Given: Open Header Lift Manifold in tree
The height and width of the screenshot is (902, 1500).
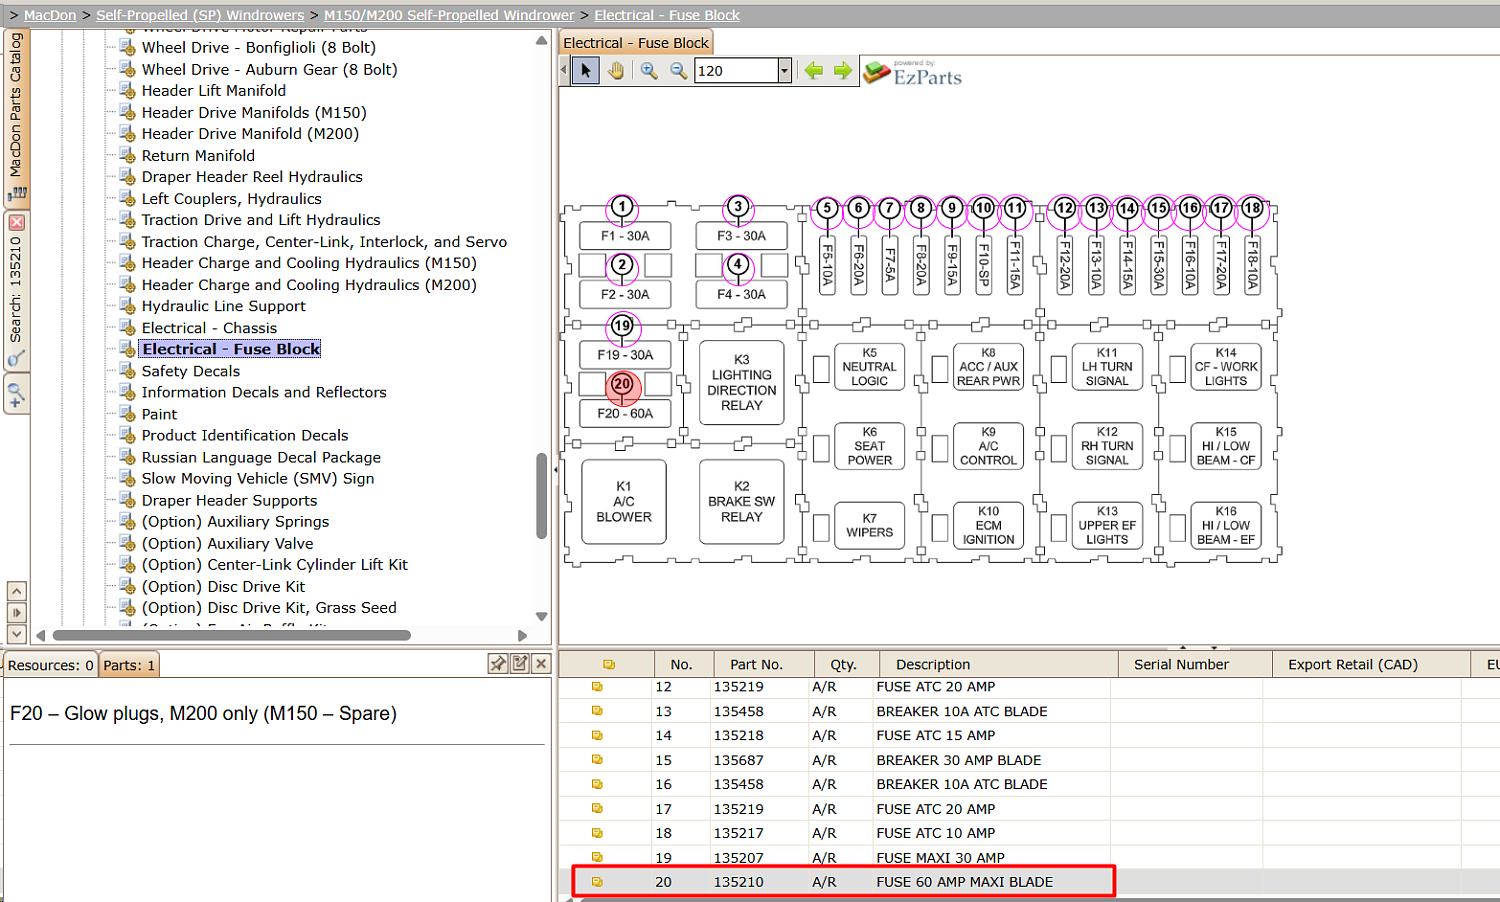Looking at the screenshot, I should click(214, 90).
